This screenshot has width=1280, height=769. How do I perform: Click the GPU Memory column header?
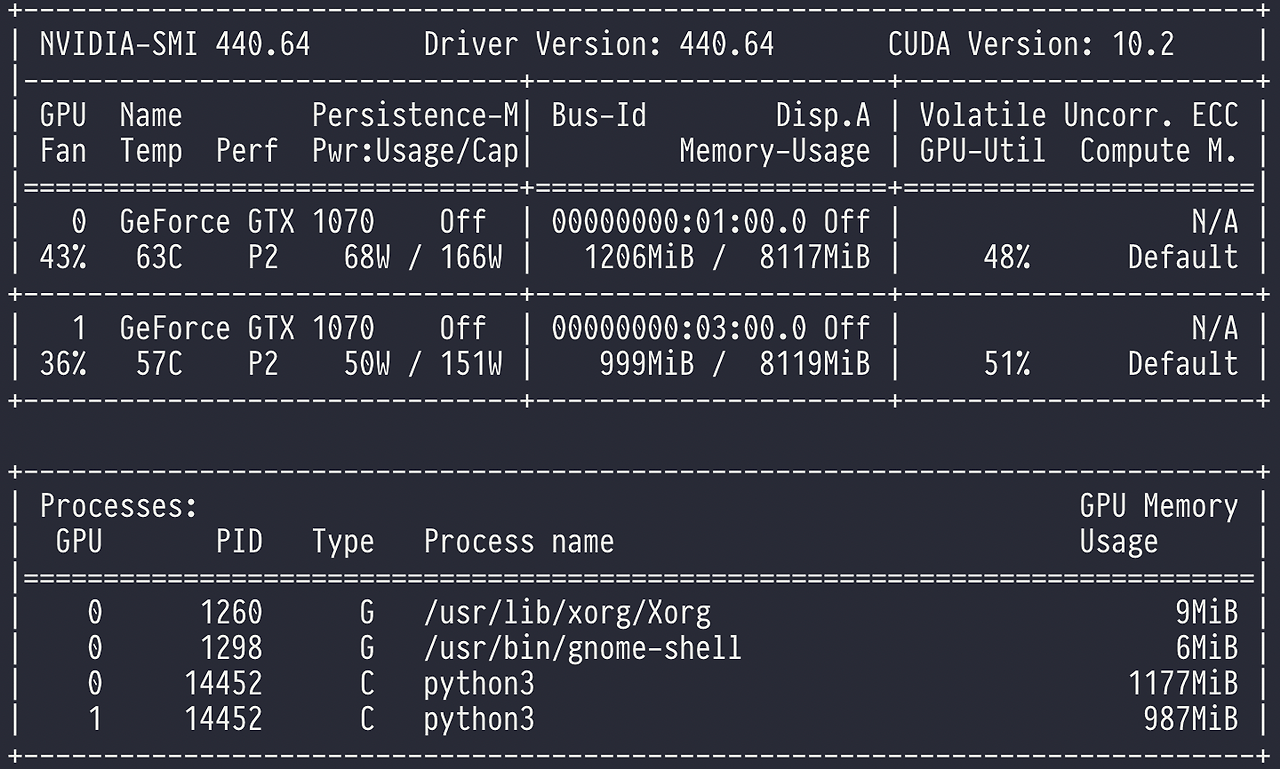point(1159,506)
